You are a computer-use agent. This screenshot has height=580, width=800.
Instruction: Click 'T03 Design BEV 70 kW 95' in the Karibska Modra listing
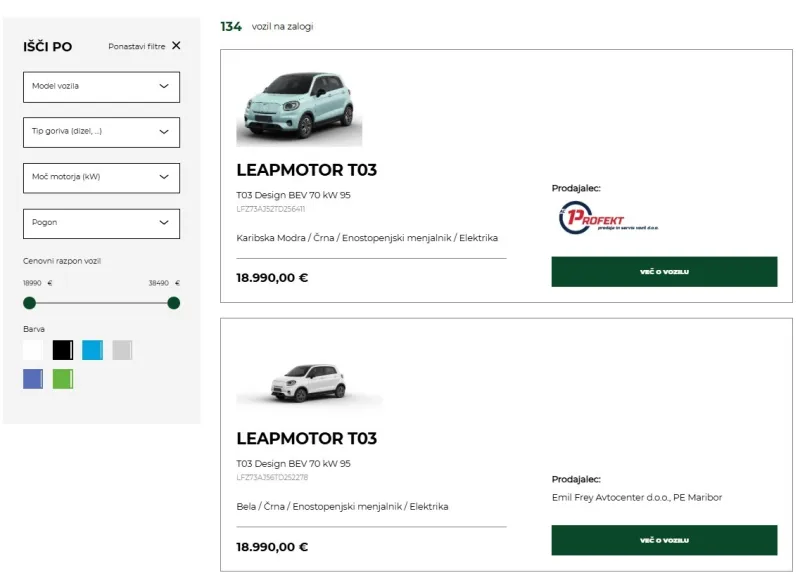293,195
